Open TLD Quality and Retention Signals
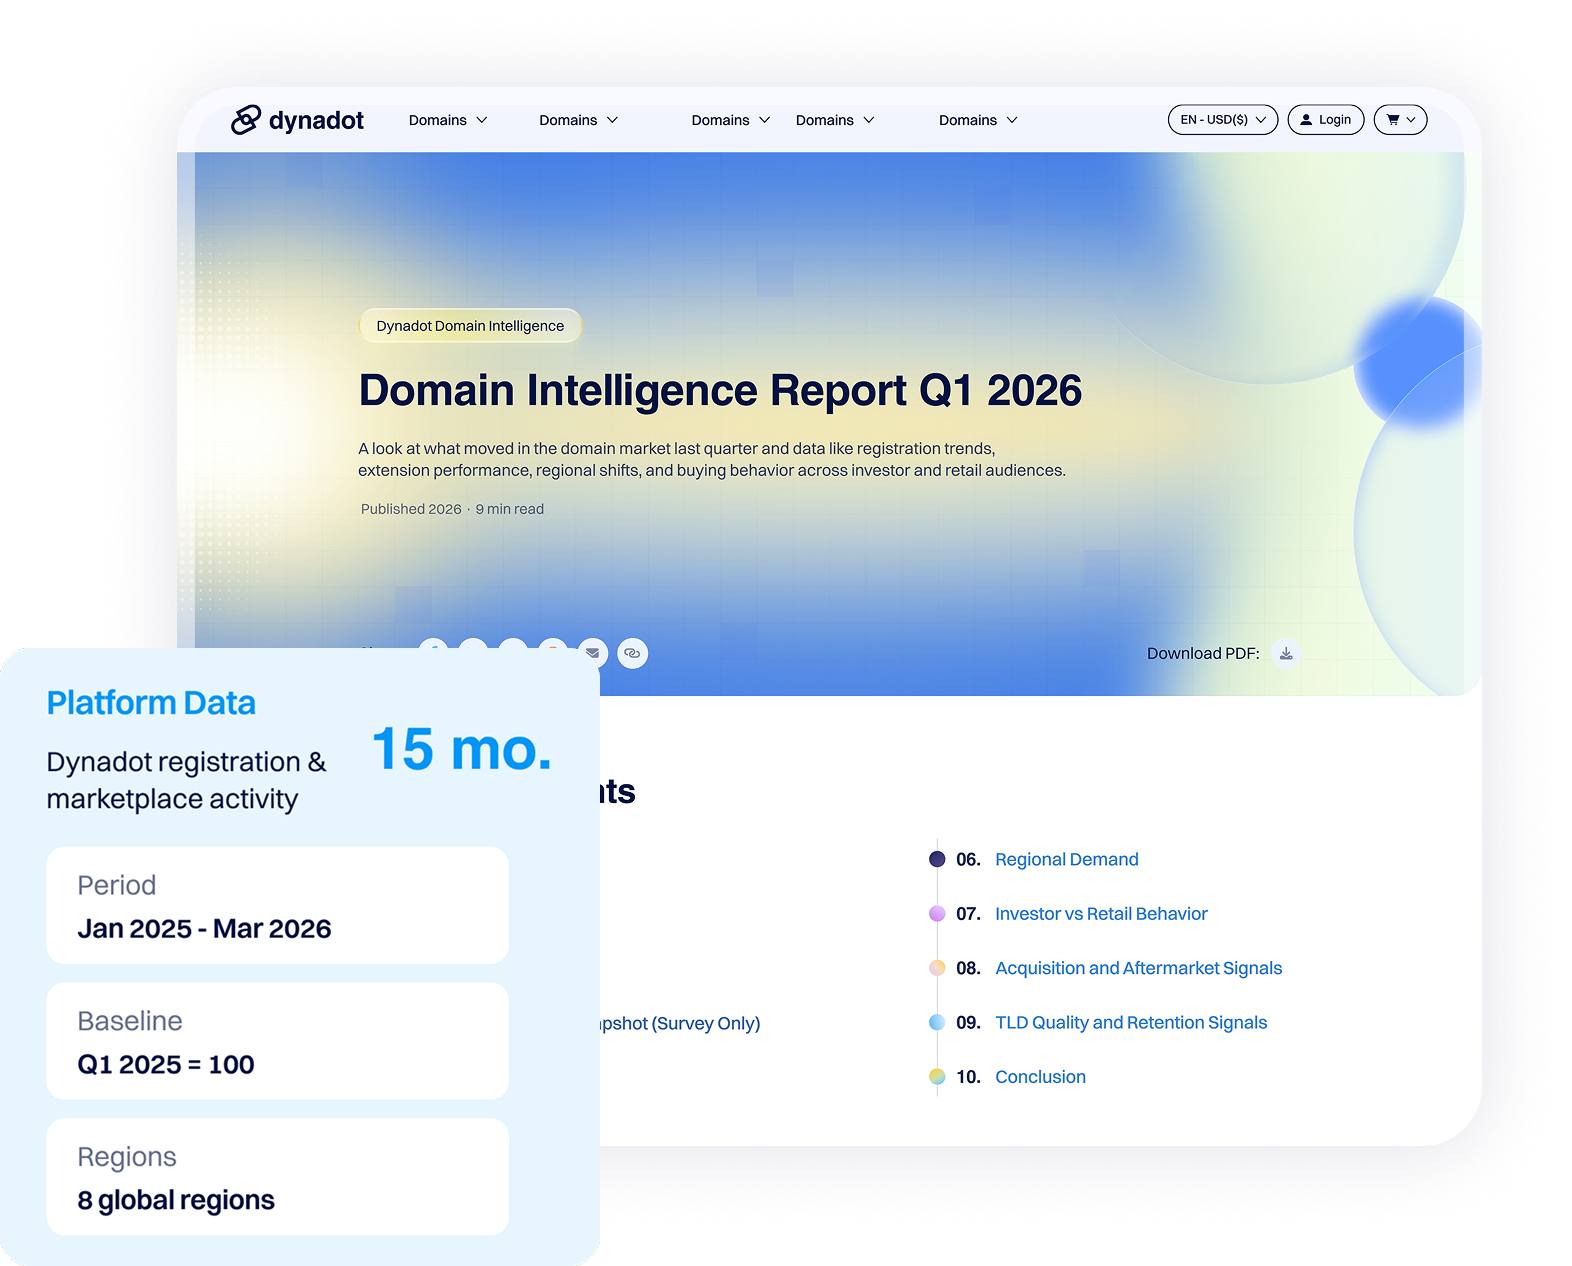Image resolution: width=1572 pixels, height=1266 pixels. click(1131, 1022)
